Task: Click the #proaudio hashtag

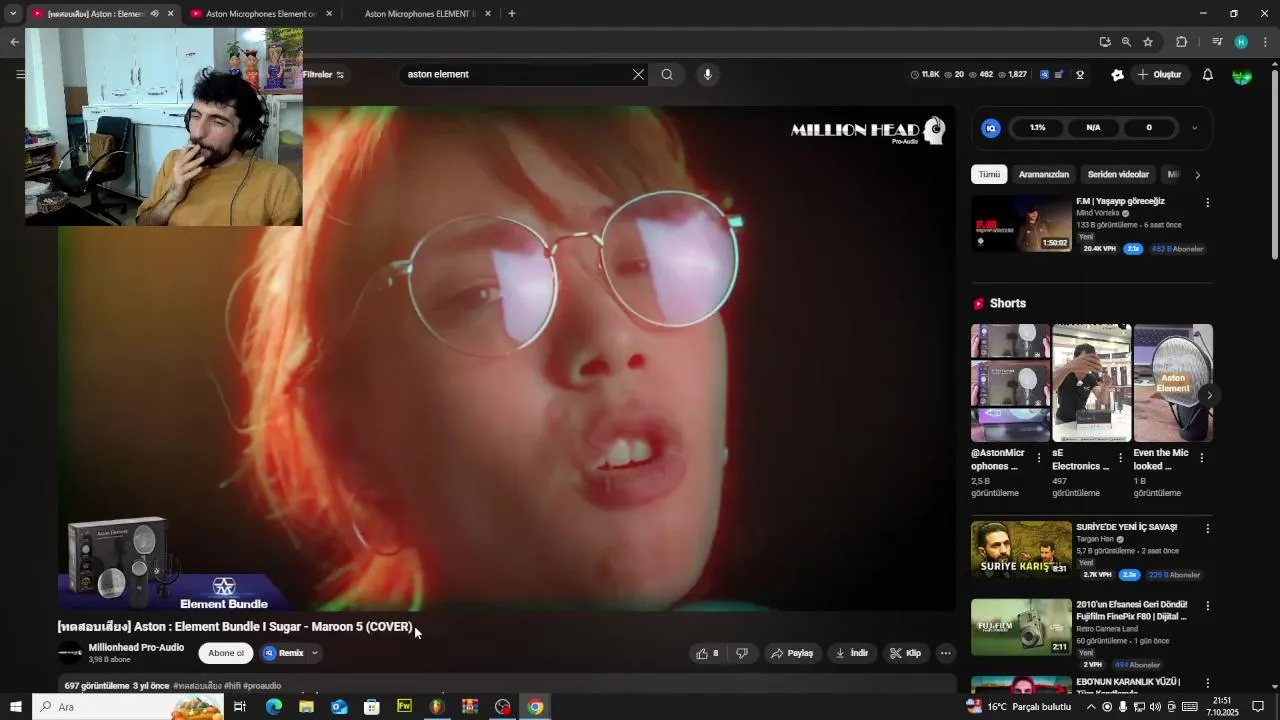Action: 262,686
